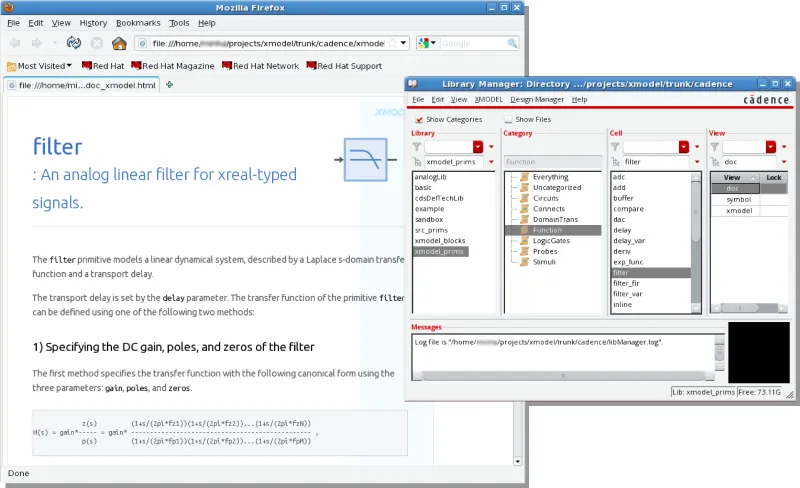The image size is (800, 488).
Task: Expand Cell filter dropdown arrow
Action: 697,147
